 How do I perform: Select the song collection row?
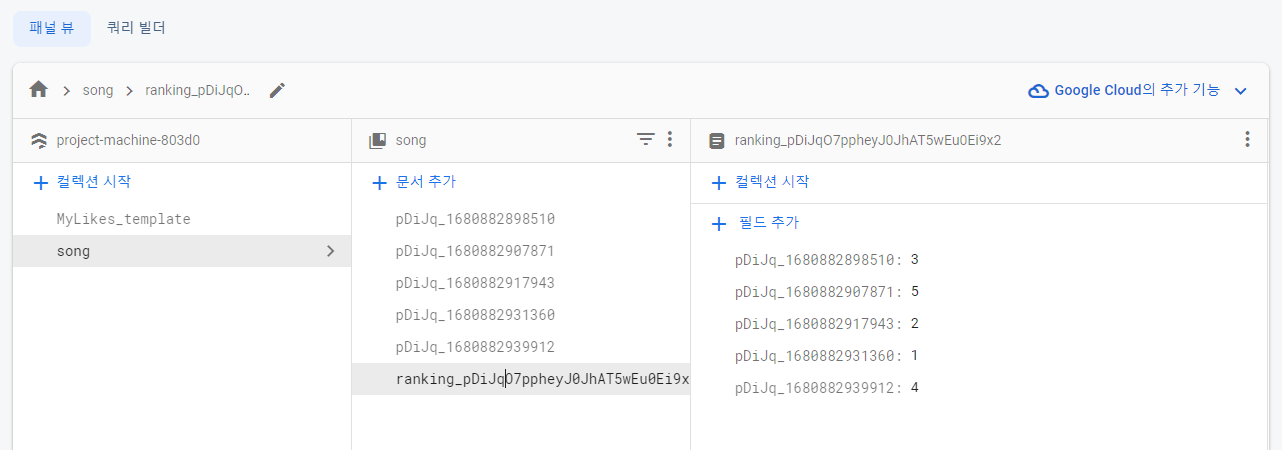click(x=182, y=251)
